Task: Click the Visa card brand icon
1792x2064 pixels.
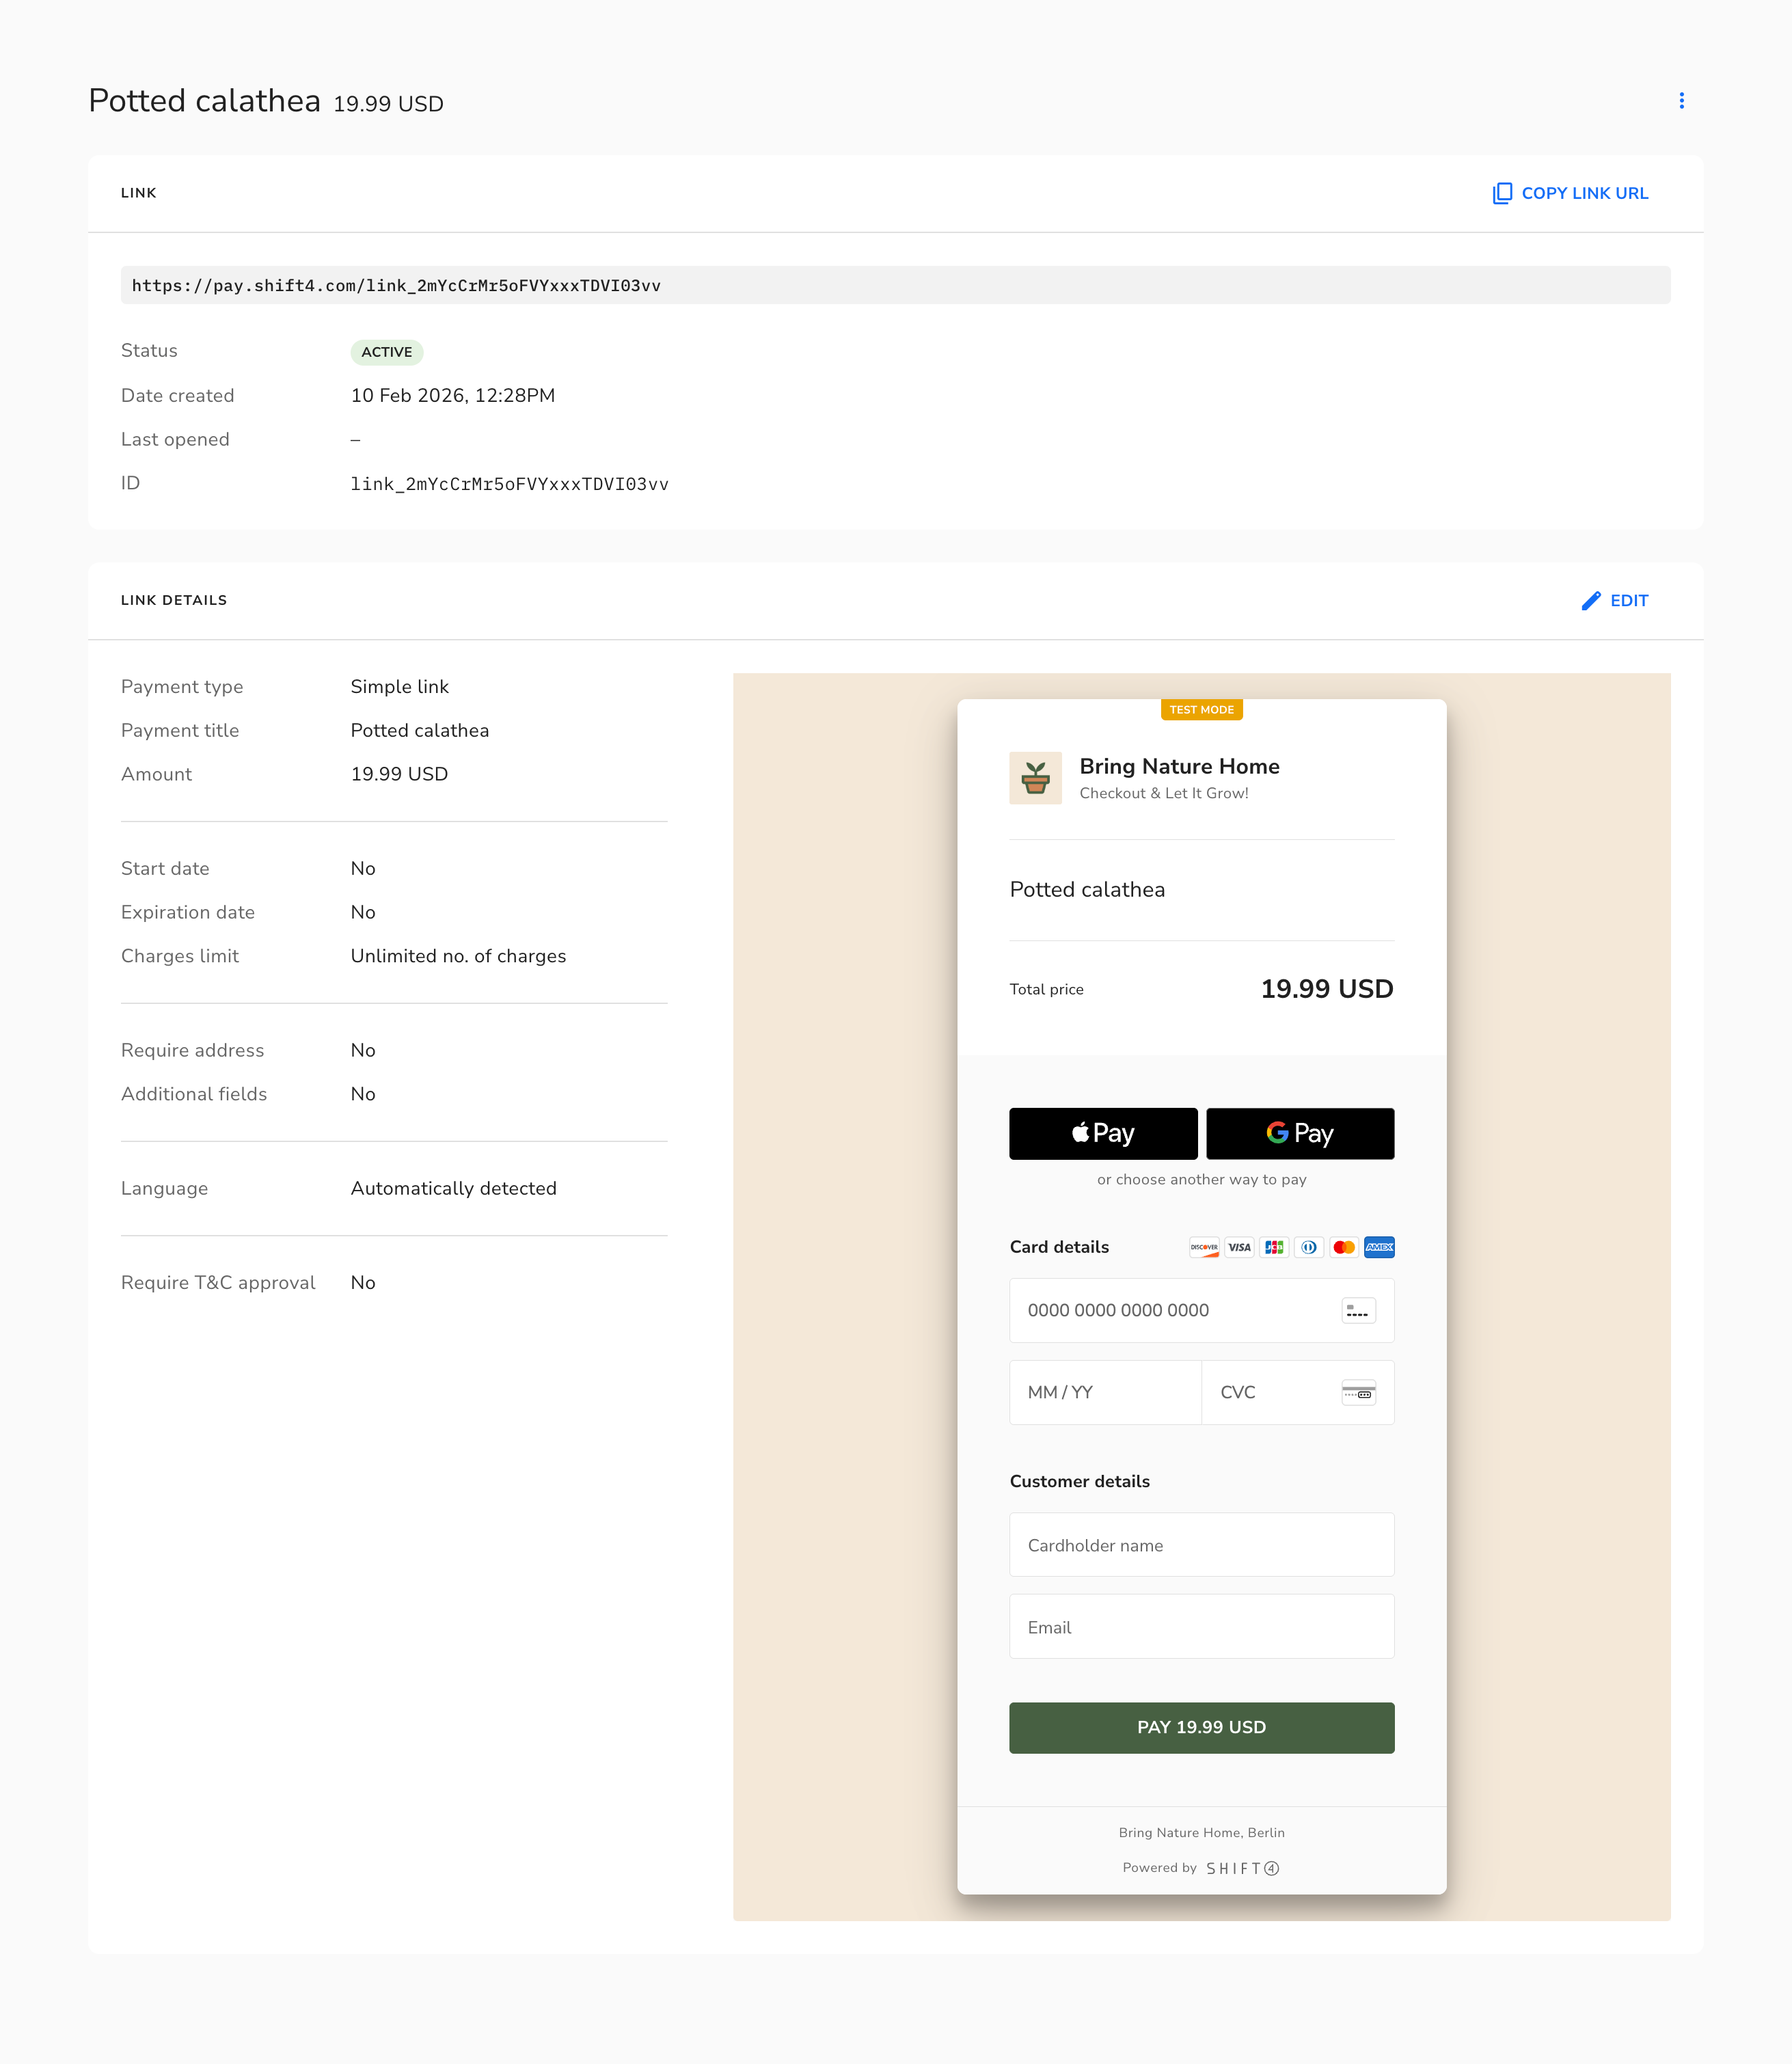Action: pyautogui.click(x=1239, y=1247)
